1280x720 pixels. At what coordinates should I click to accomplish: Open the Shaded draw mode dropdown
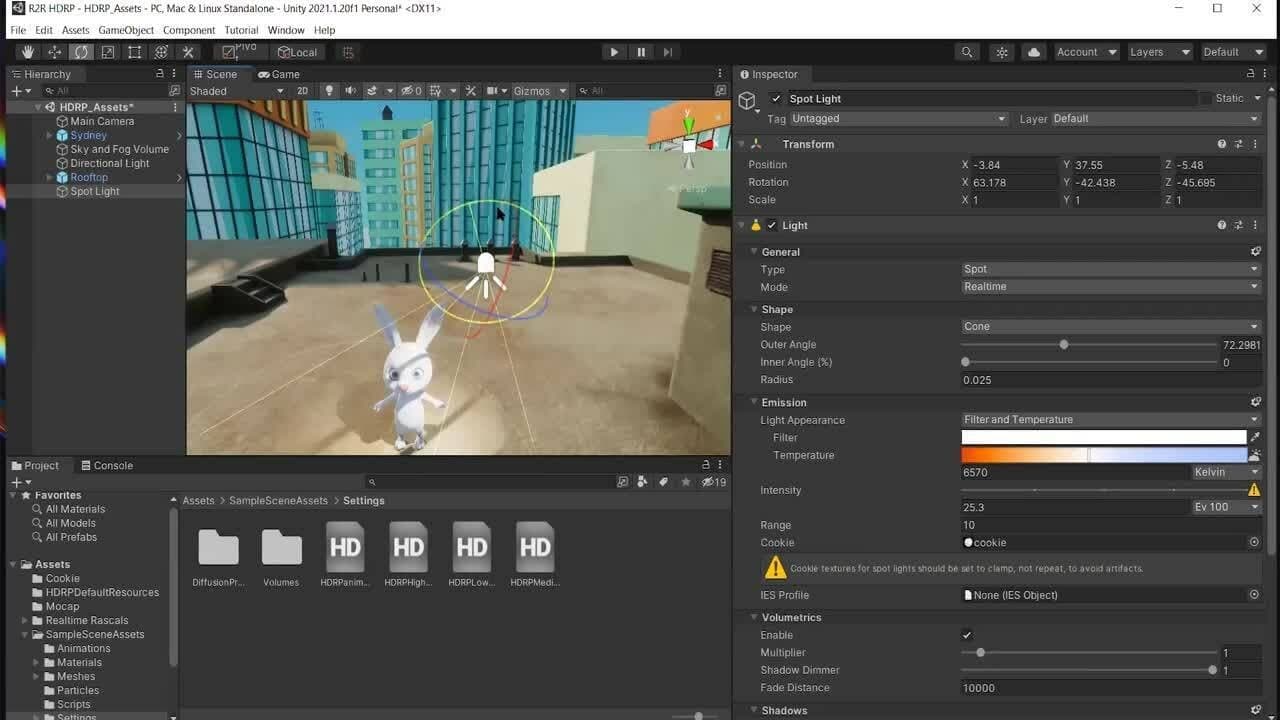pyautogui.click(x=237, y=91)
